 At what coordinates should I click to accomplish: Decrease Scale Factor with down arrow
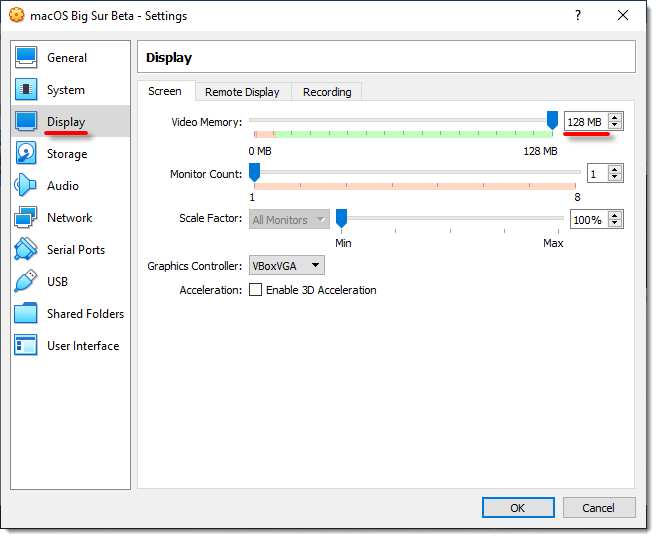click(614, 223)
